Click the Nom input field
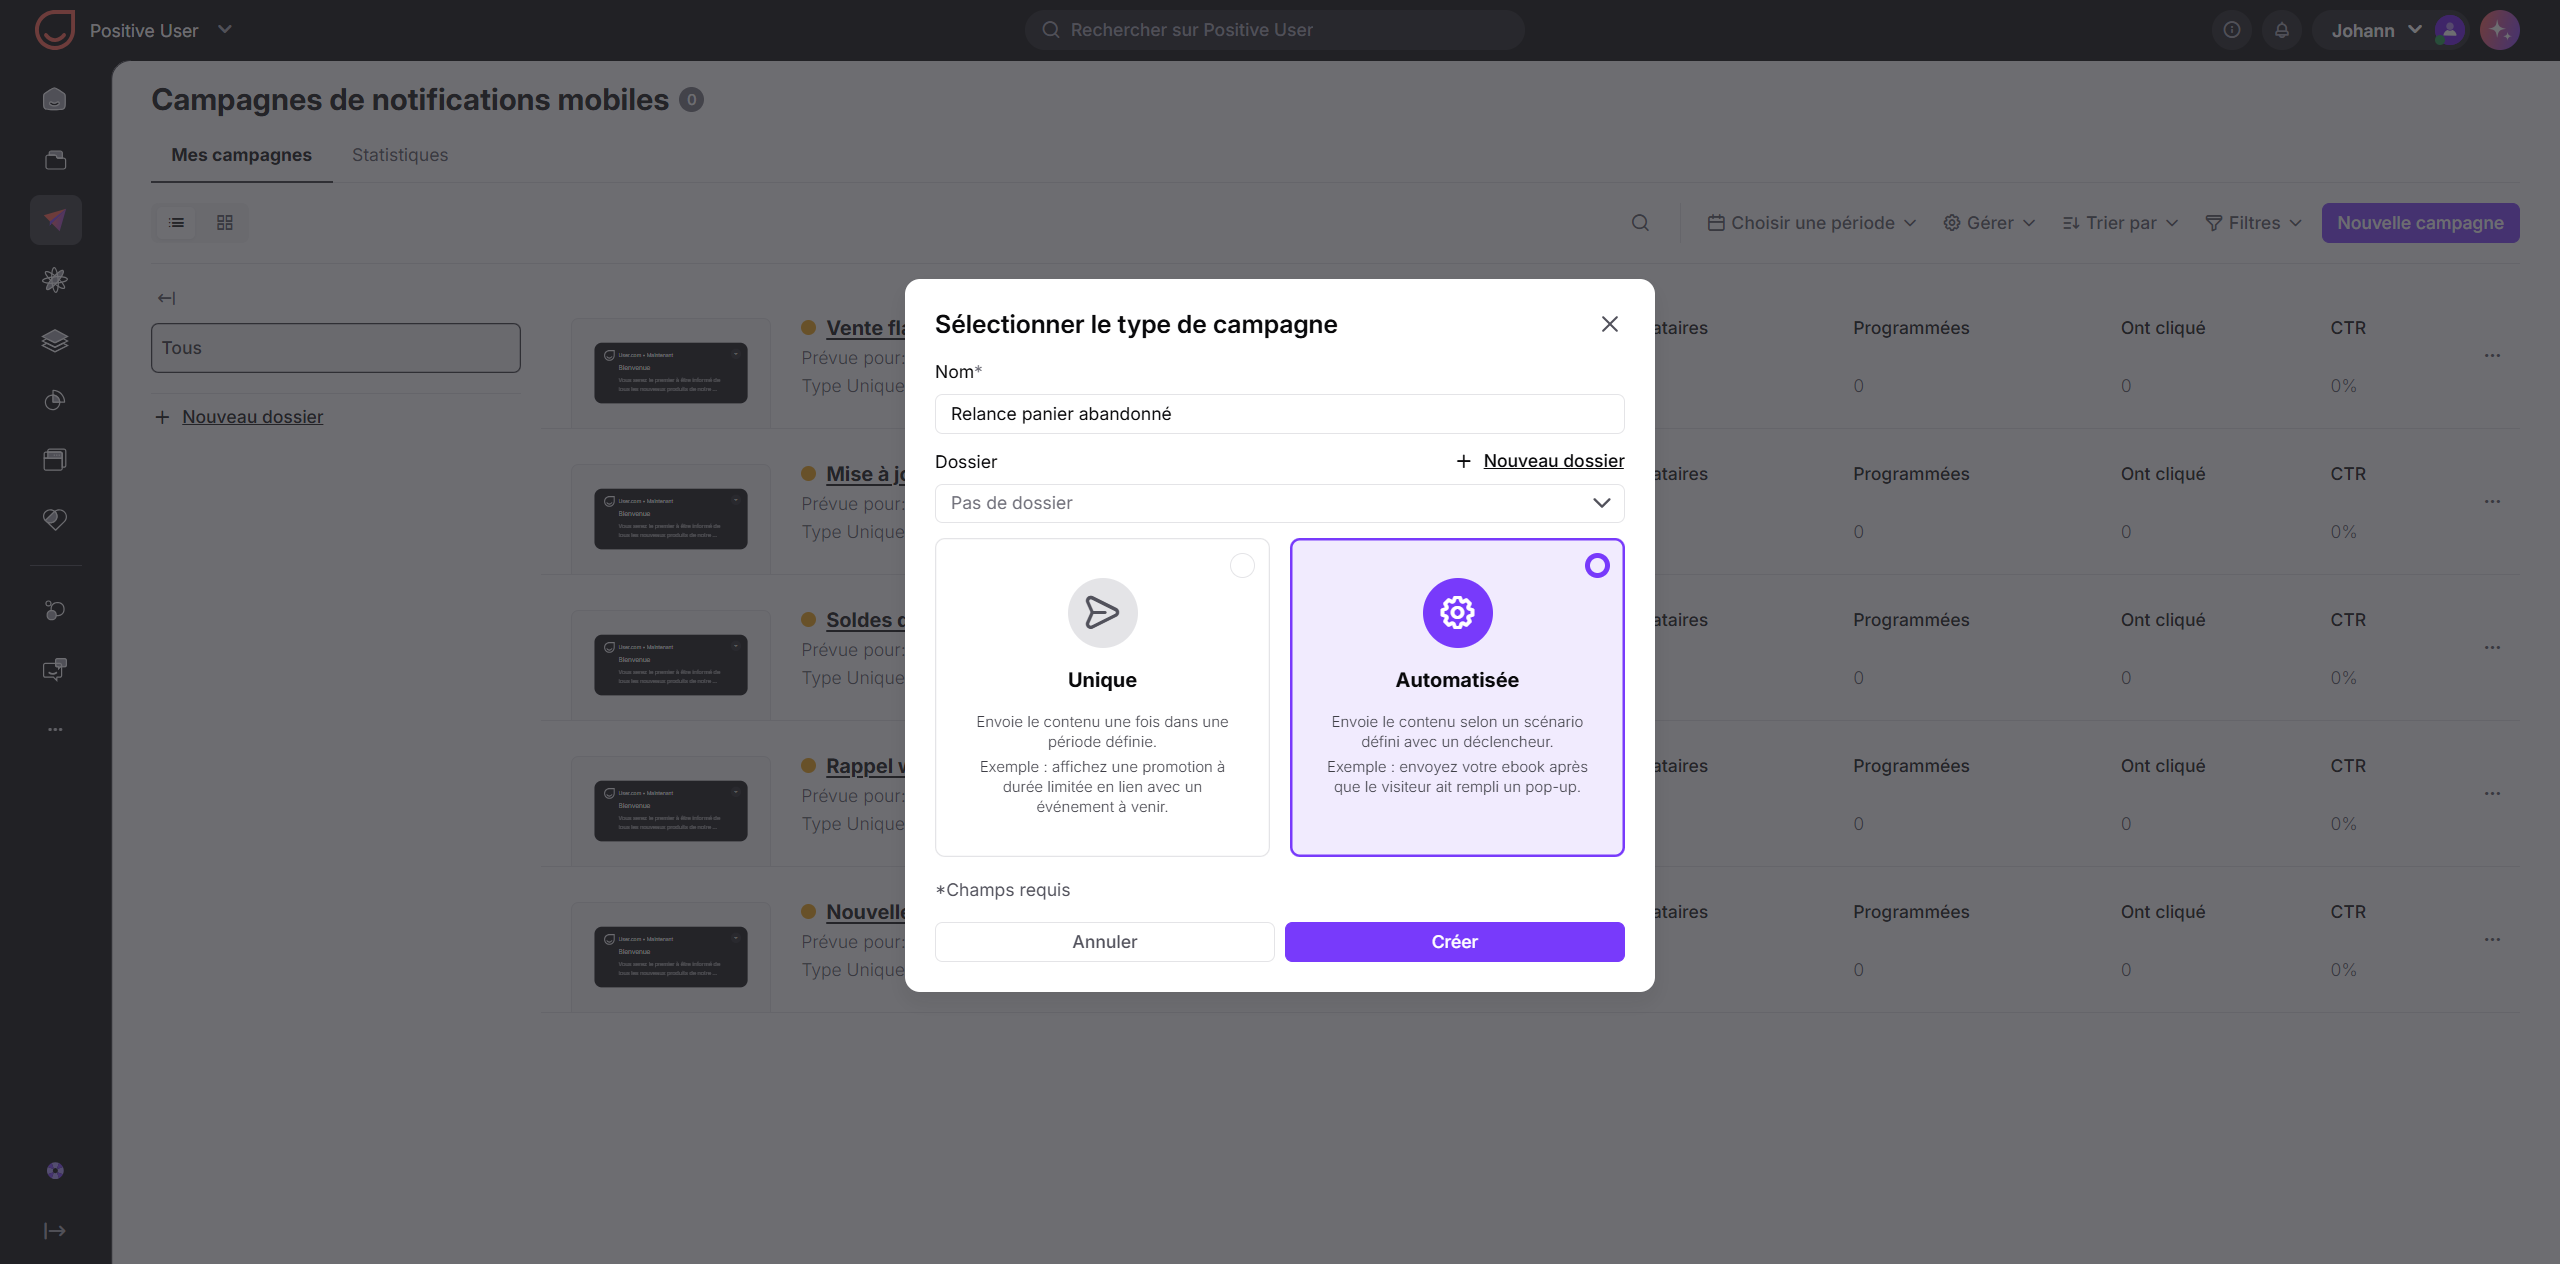The height and width of the screenshot is (1264, 2560). pos(1279,414)
